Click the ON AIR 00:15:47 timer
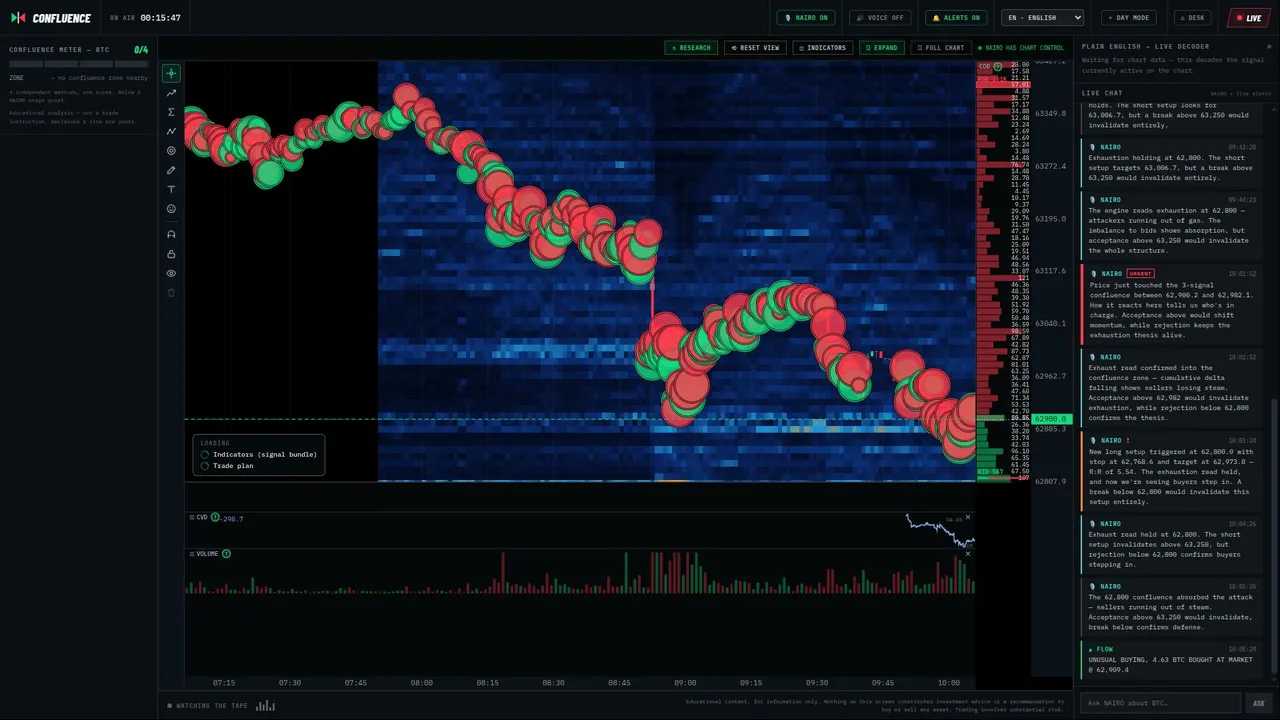 (145, 18)
